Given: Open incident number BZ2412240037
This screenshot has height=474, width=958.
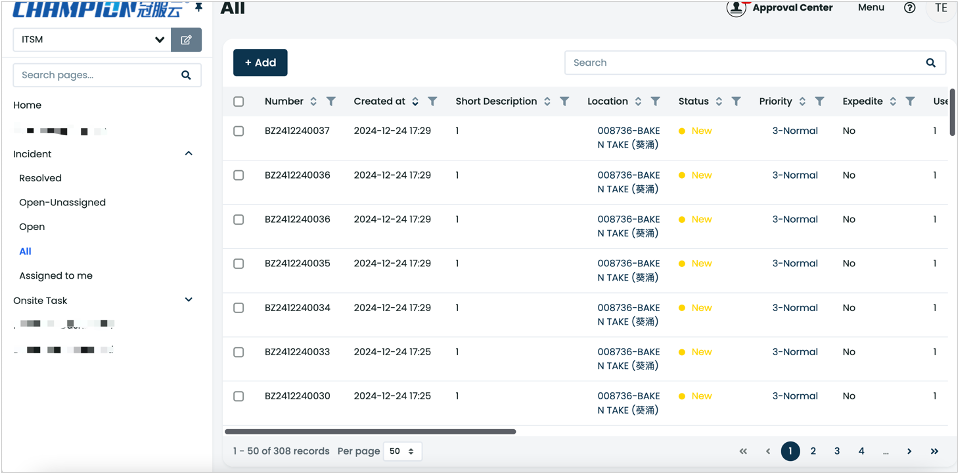Looking at the screenshot, I should (298, 131).
